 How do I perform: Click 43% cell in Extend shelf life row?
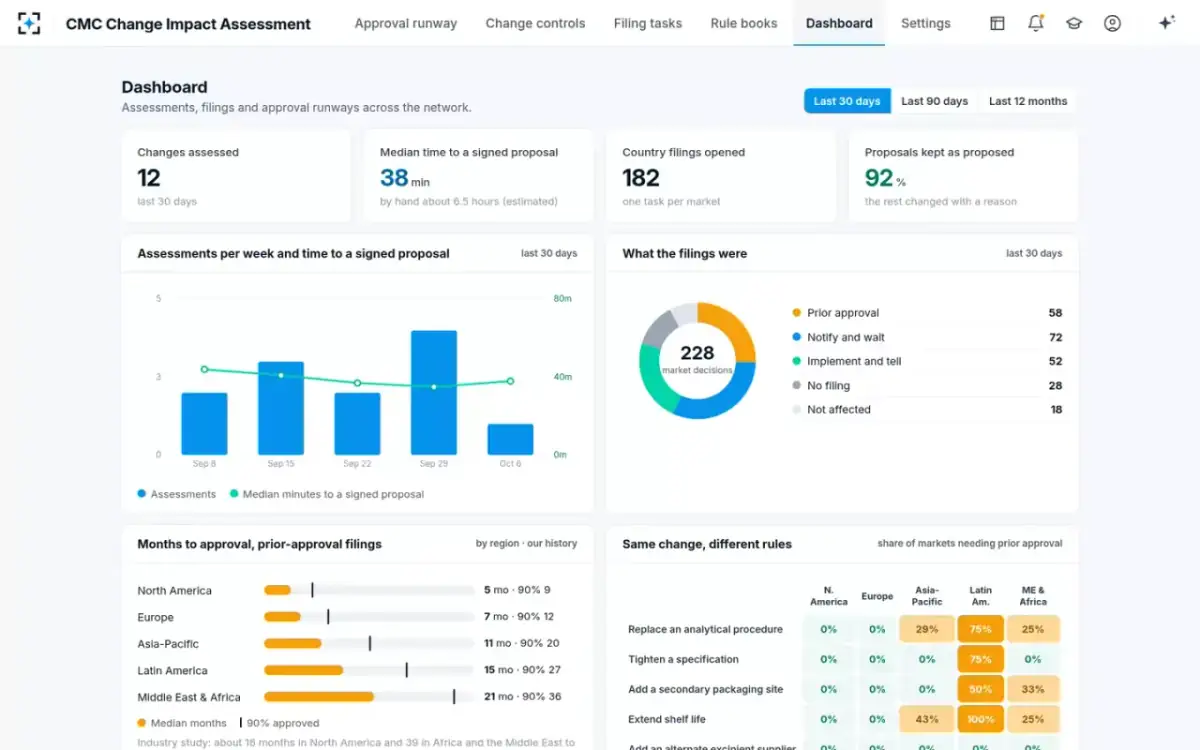pos(927,719)
